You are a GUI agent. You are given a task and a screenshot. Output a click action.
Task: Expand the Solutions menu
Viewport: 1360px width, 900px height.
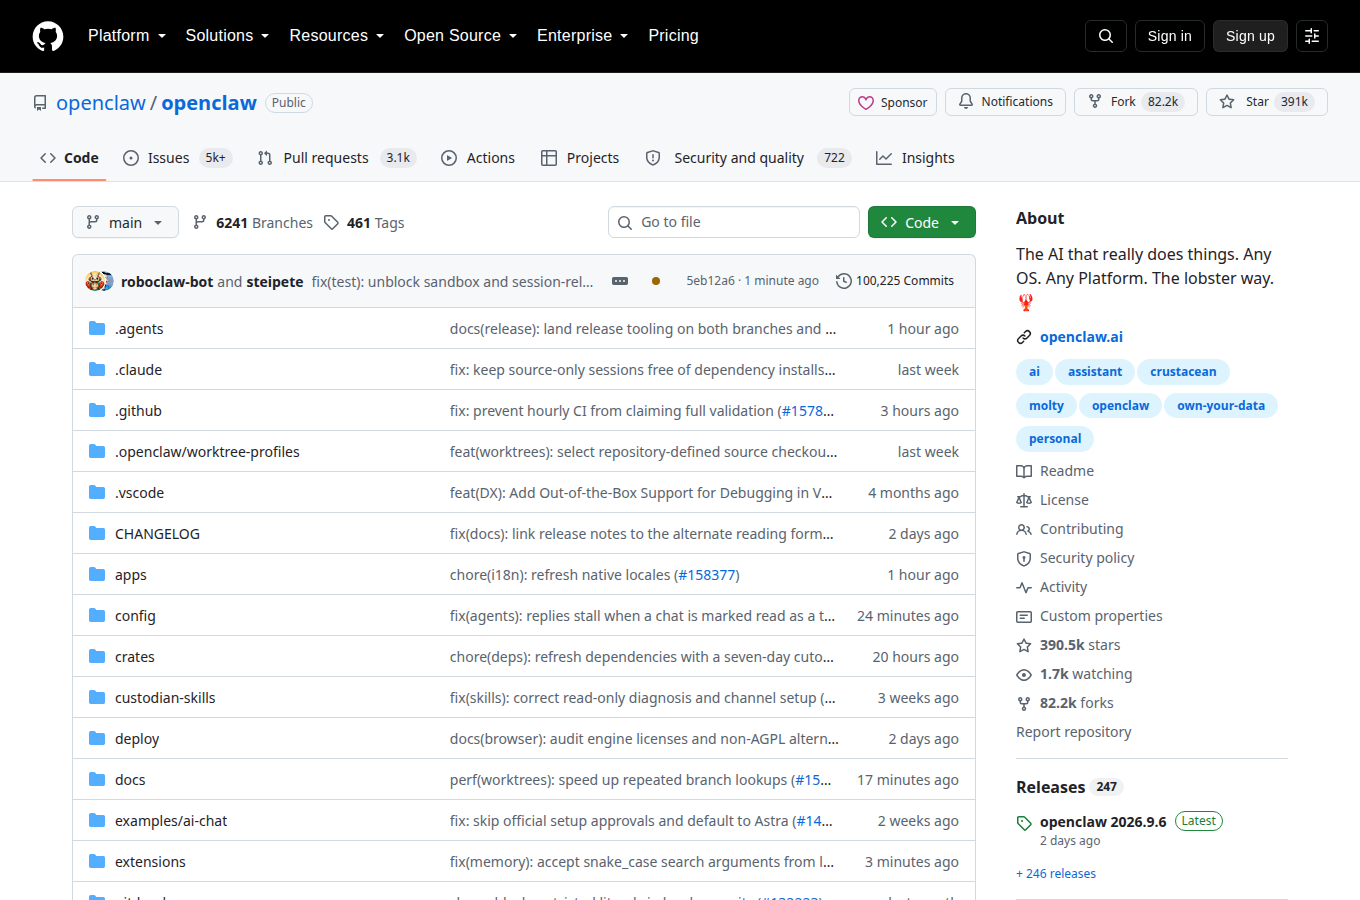tap(227, 36)
